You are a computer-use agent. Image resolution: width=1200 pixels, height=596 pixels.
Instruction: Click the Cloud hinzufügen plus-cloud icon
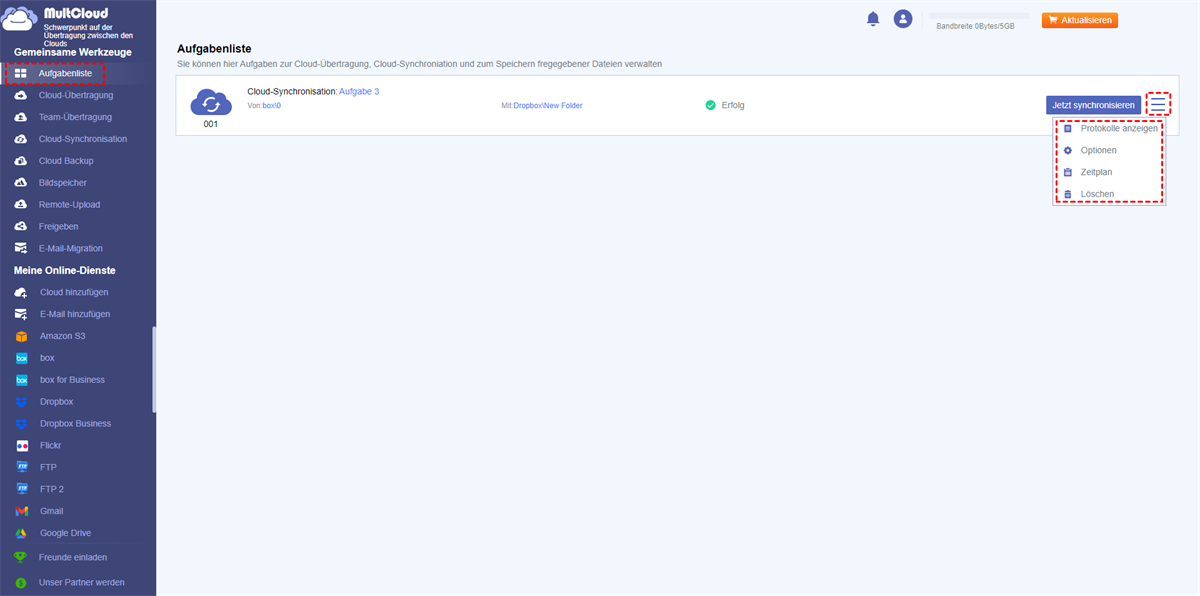(21, 292)
